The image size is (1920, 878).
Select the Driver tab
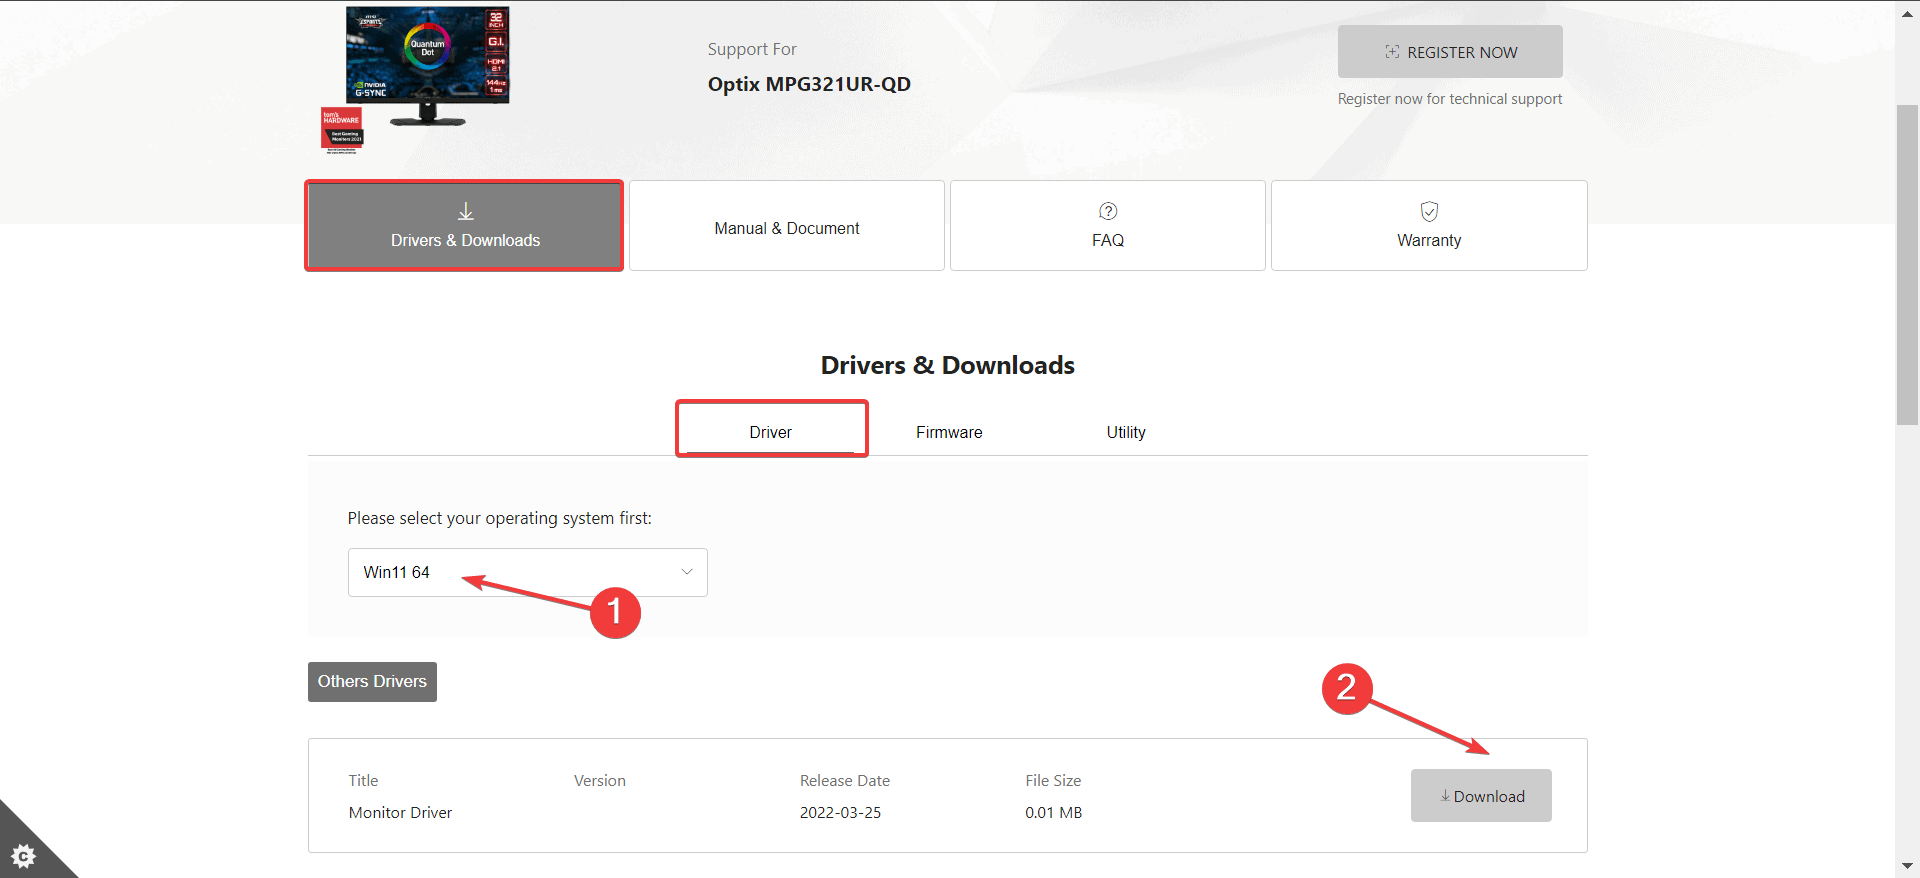[x=771, y=431]
